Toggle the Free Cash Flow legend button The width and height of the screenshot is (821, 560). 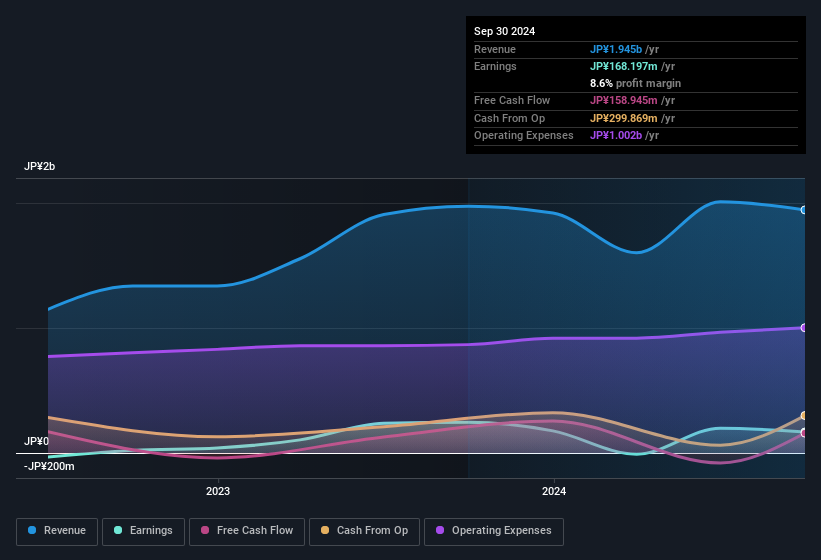pos(247,532)
